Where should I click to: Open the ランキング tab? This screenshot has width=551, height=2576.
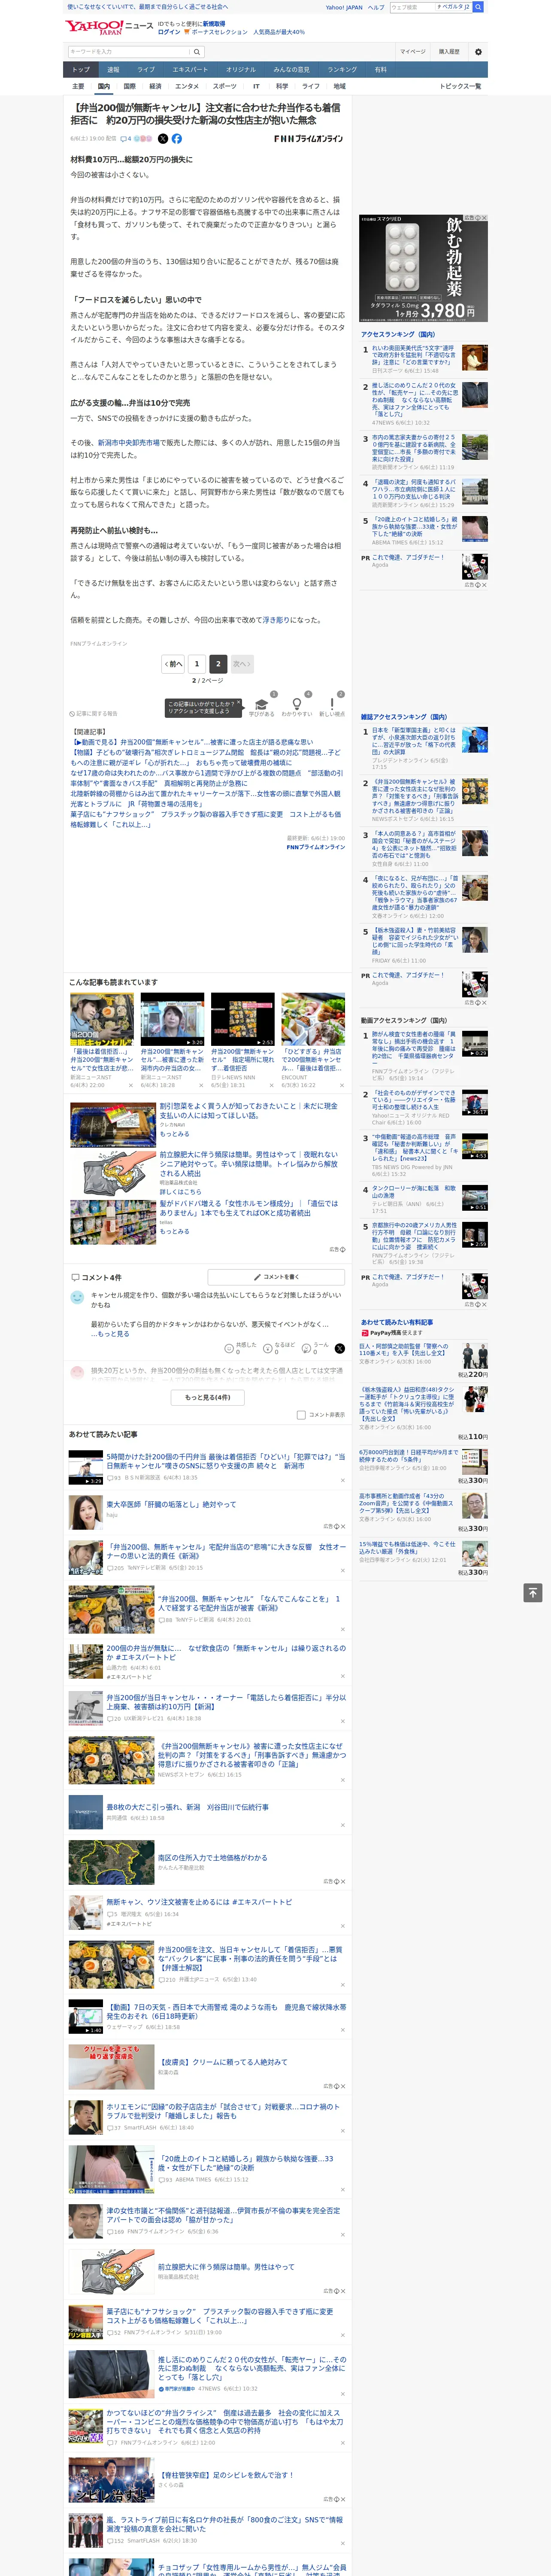[x=342, y=70]
